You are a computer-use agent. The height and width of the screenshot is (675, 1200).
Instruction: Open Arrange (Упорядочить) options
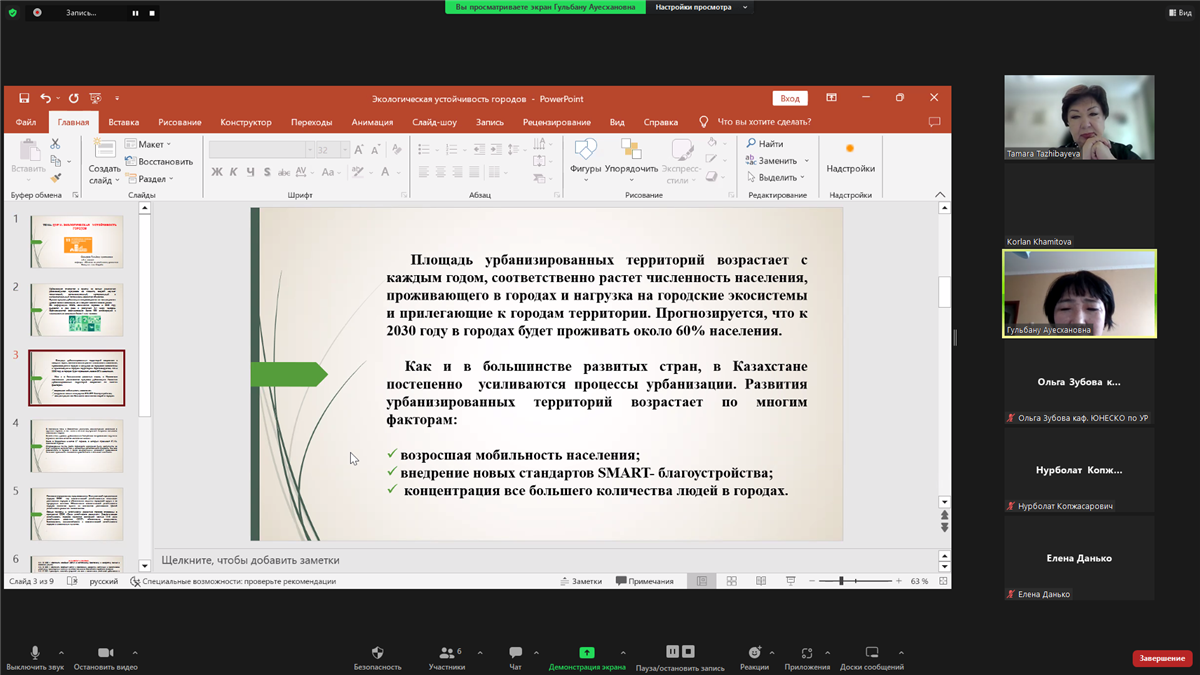click(631, 160)
